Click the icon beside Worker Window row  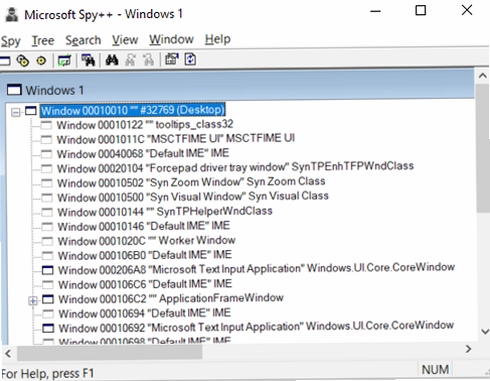pos(47,241)
